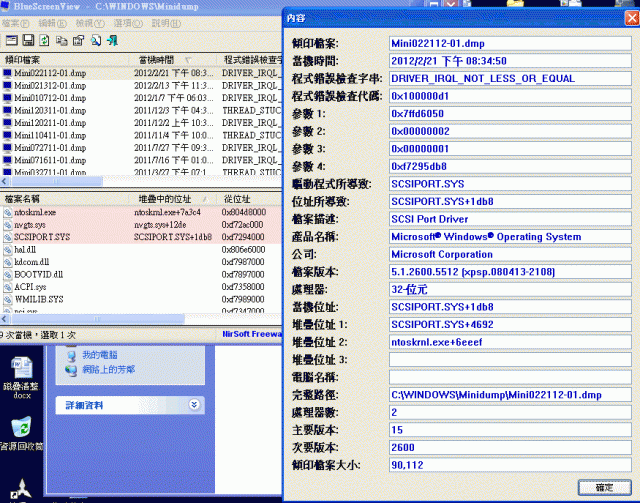Click the ntoskrnl.exe file icon
The height and width of the screenshot is (503, 640).
click(7, 212)
